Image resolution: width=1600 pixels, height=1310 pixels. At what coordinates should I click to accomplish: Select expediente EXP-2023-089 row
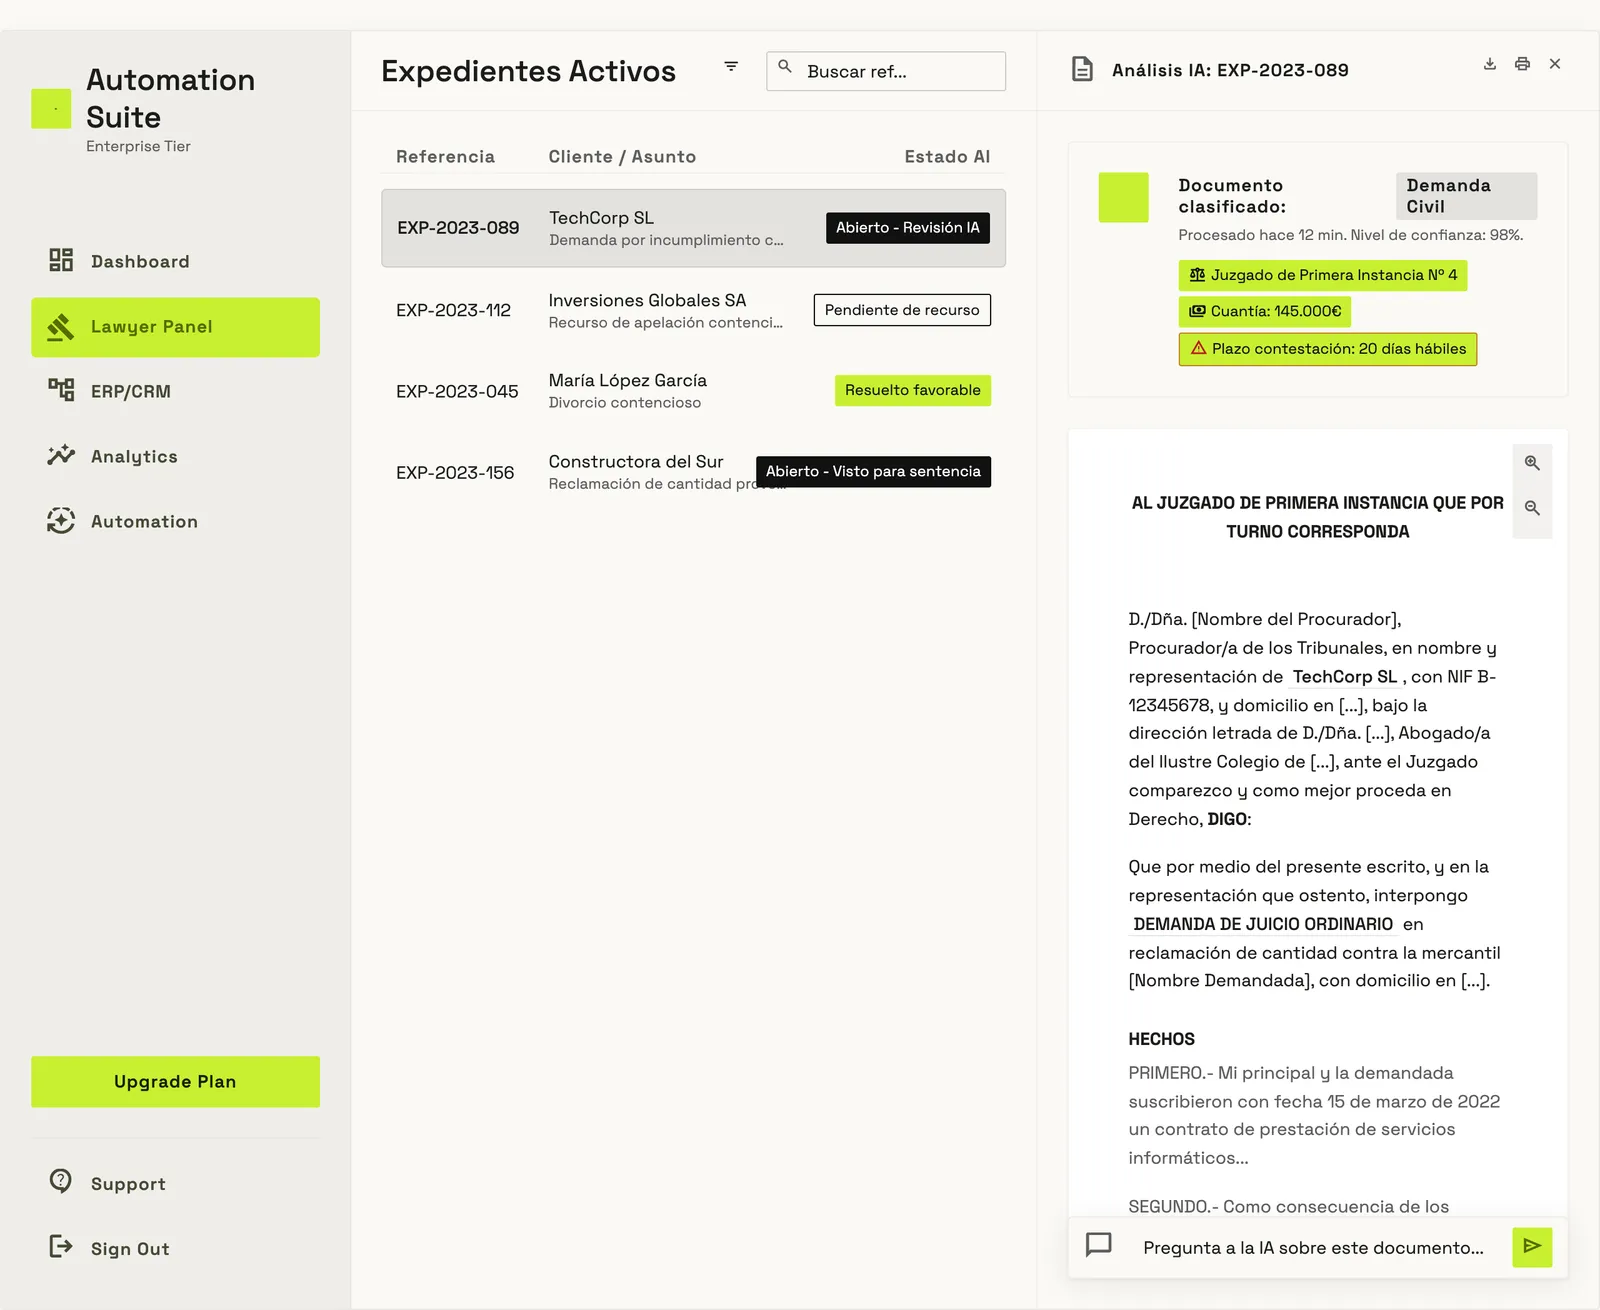tap(693, 228)
